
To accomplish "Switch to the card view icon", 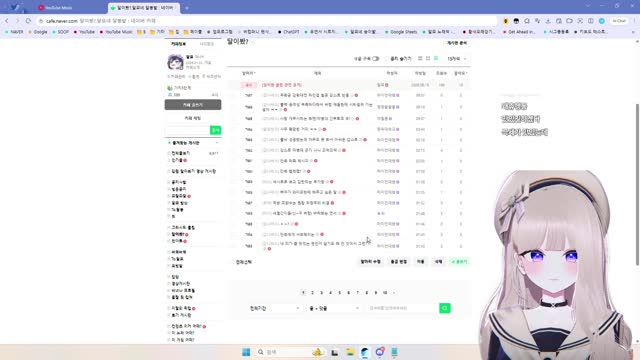I will point(428,59).
